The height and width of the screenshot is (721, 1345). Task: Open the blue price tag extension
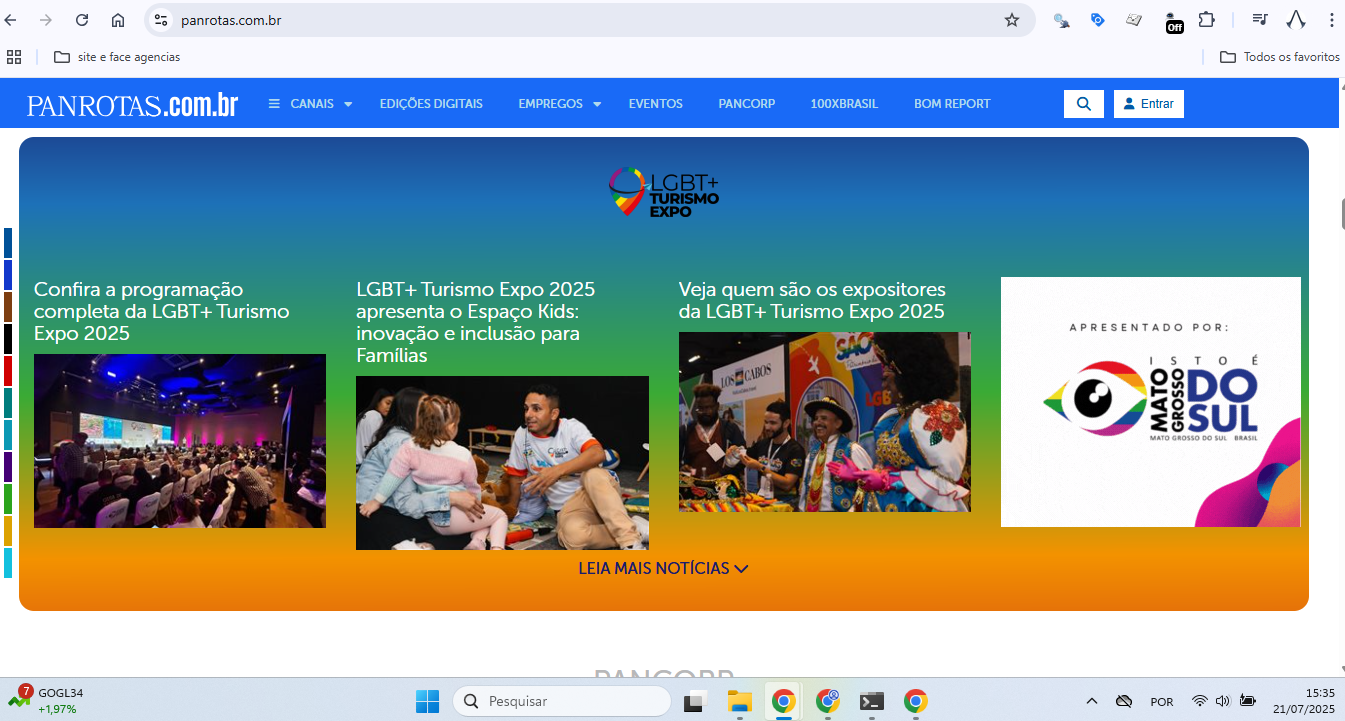(1098, 20)
